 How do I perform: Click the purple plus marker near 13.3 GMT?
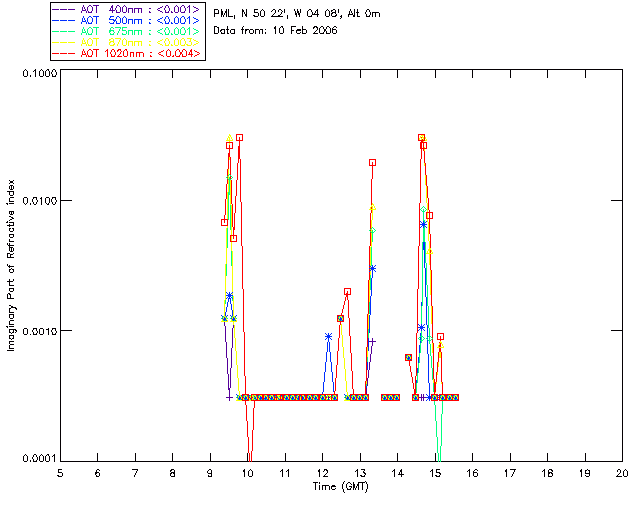point(372,341)
